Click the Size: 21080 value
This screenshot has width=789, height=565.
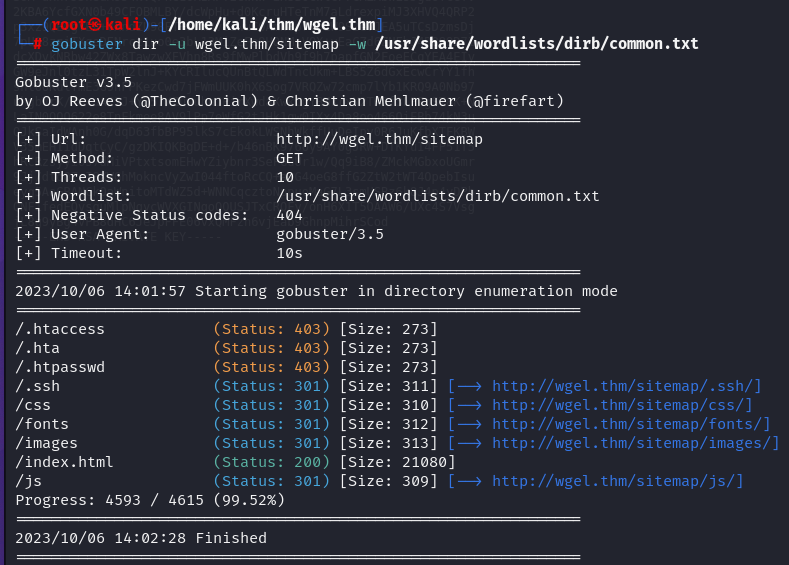pos(398,462)
